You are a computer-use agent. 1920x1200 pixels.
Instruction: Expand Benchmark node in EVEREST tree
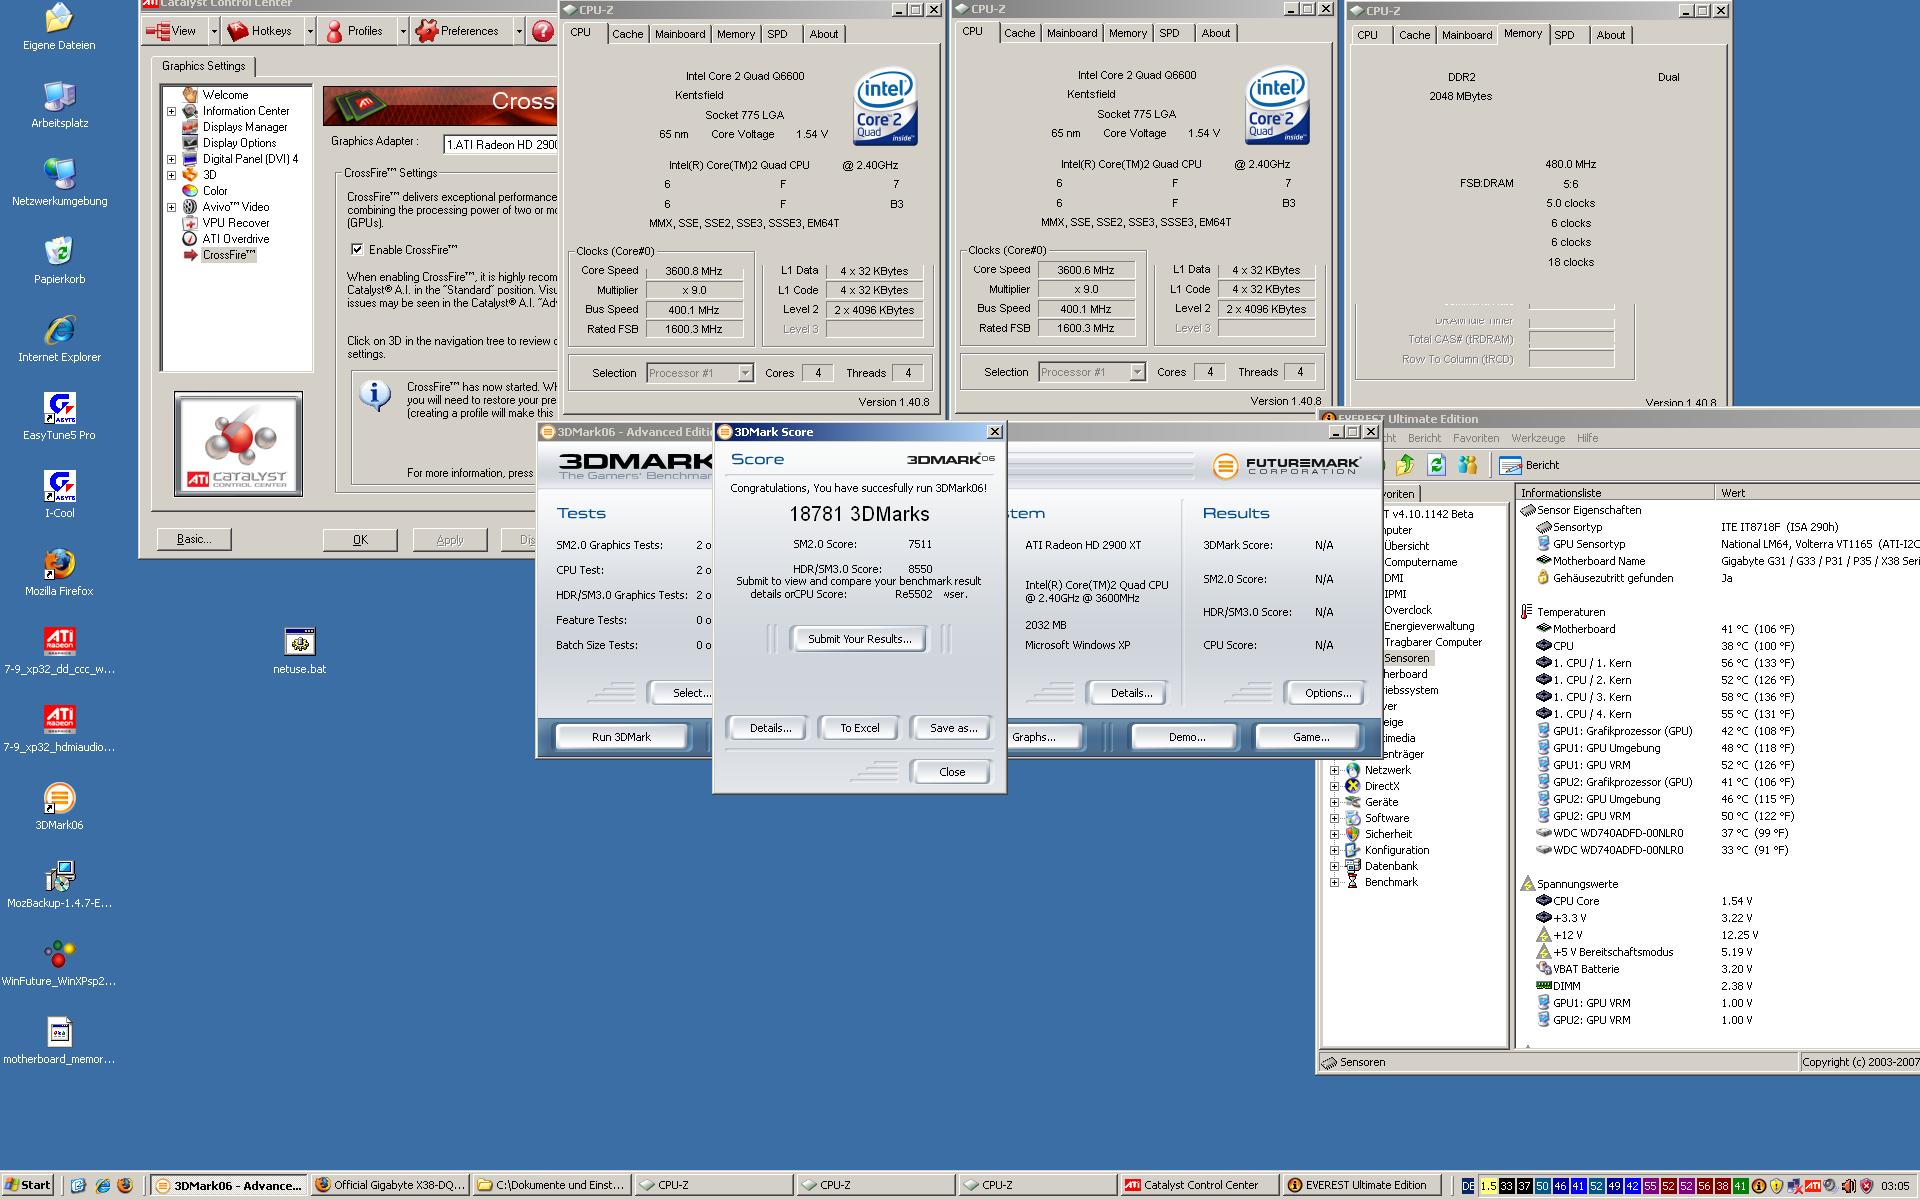point(1334,882)
